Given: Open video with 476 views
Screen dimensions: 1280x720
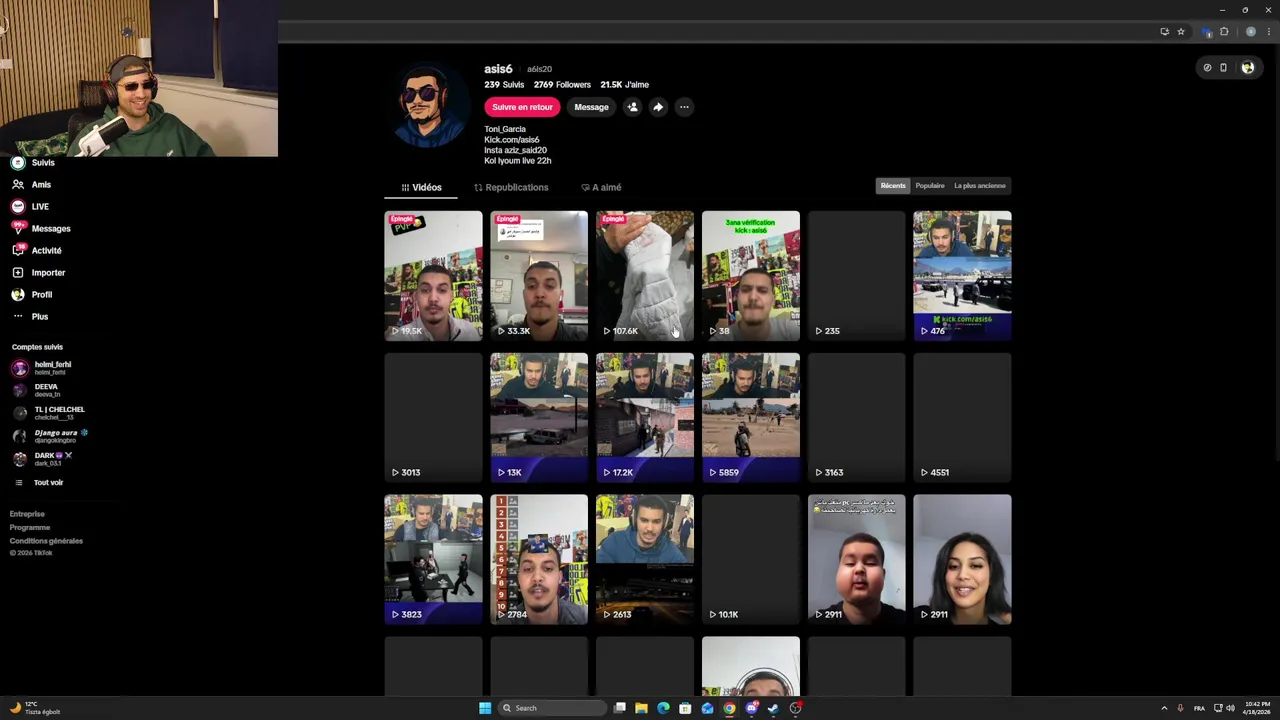Looking at the screenshot, I should [x=962, y=276].
